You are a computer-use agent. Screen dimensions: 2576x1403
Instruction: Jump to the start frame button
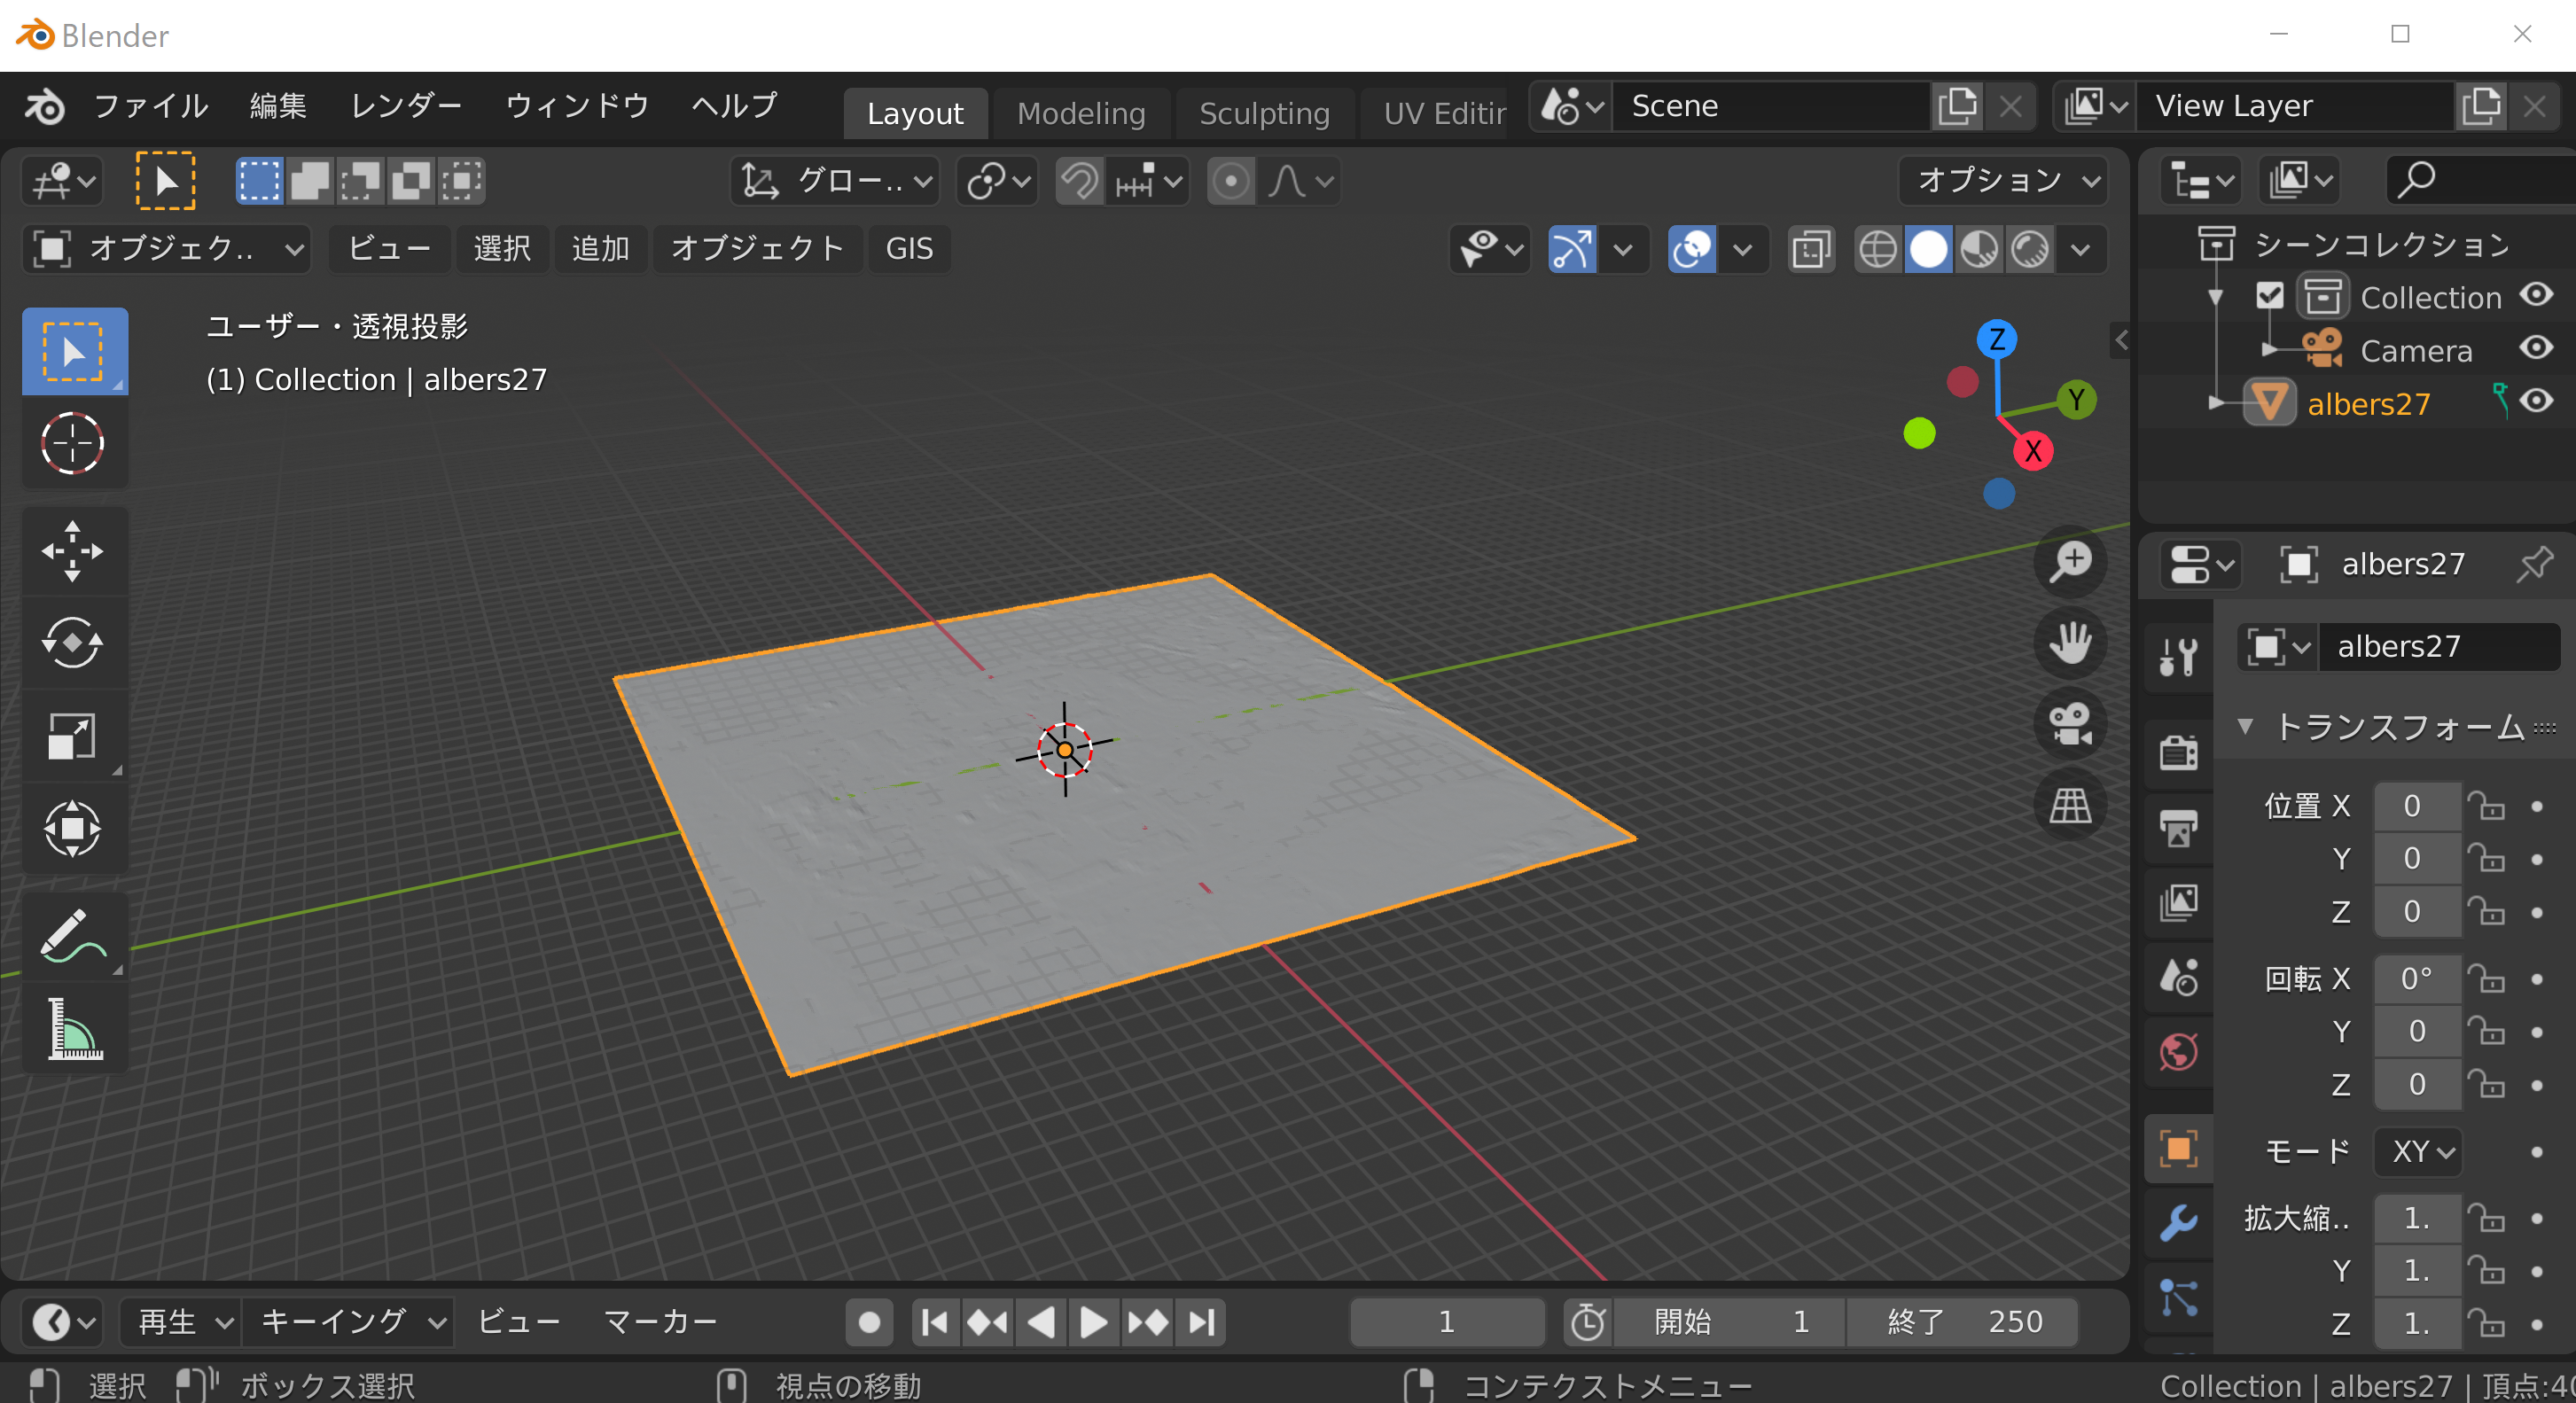(x=935, y=1322)
